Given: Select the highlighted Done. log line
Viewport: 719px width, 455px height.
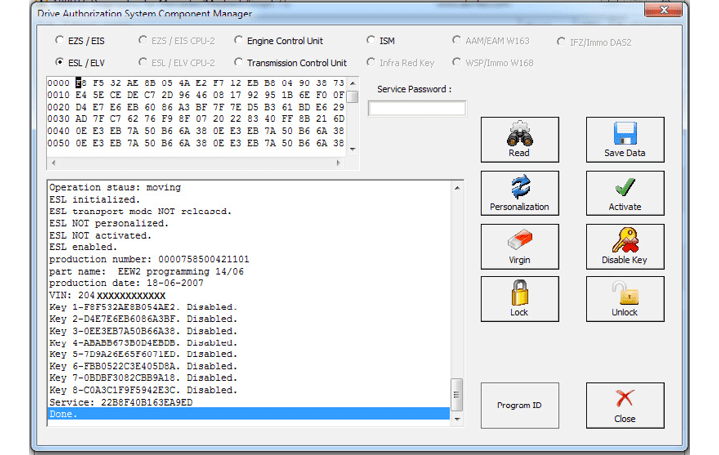Looking at the screenshot, I should point(248,414).
